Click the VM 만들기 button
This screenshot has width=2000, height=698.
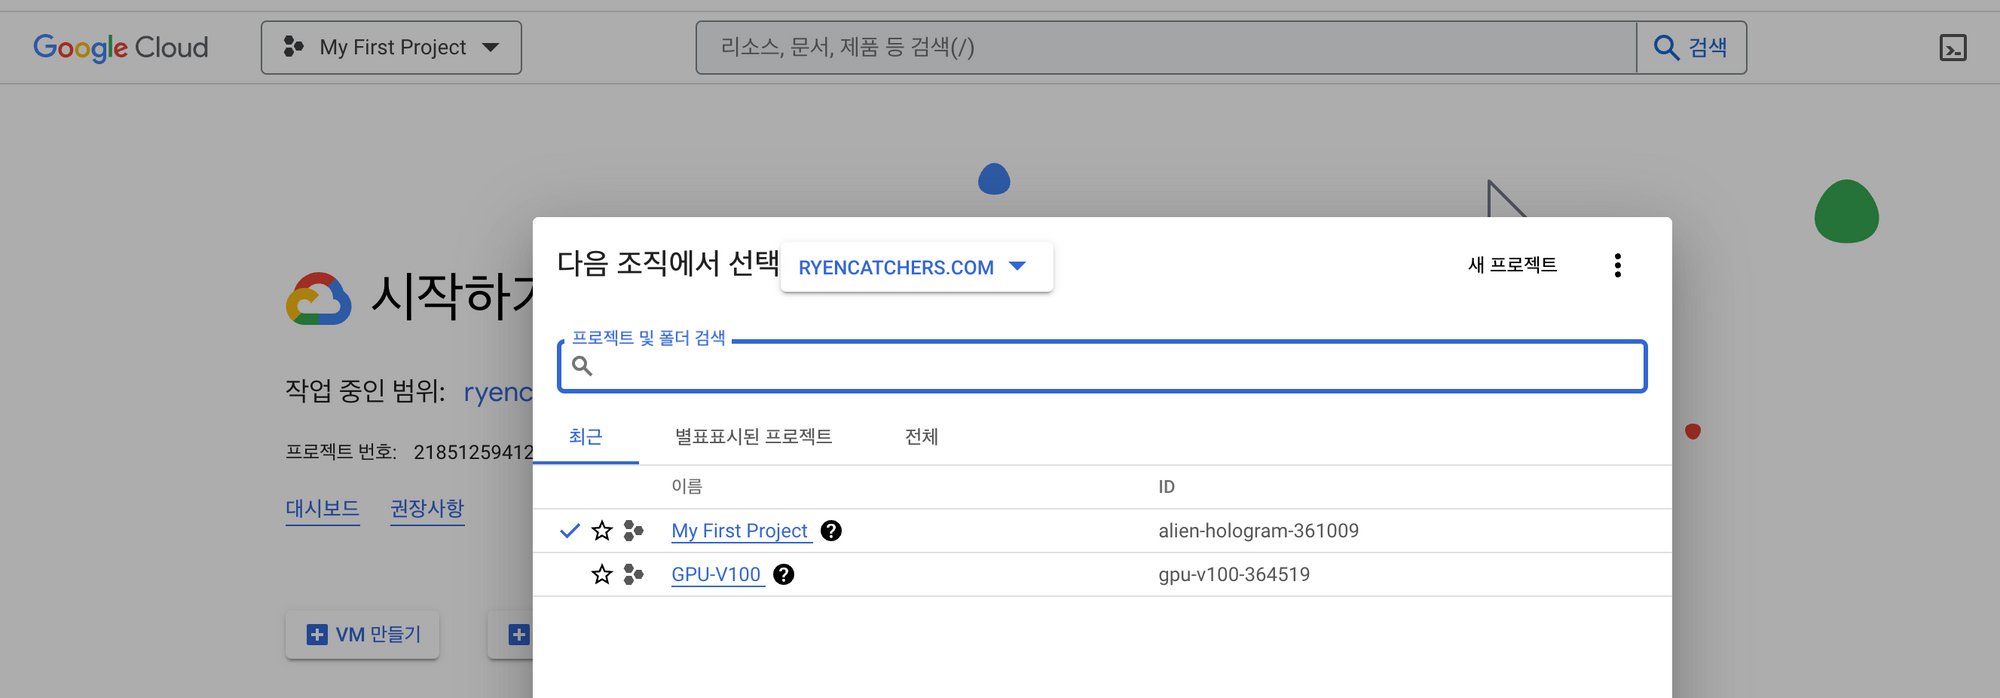362,635
